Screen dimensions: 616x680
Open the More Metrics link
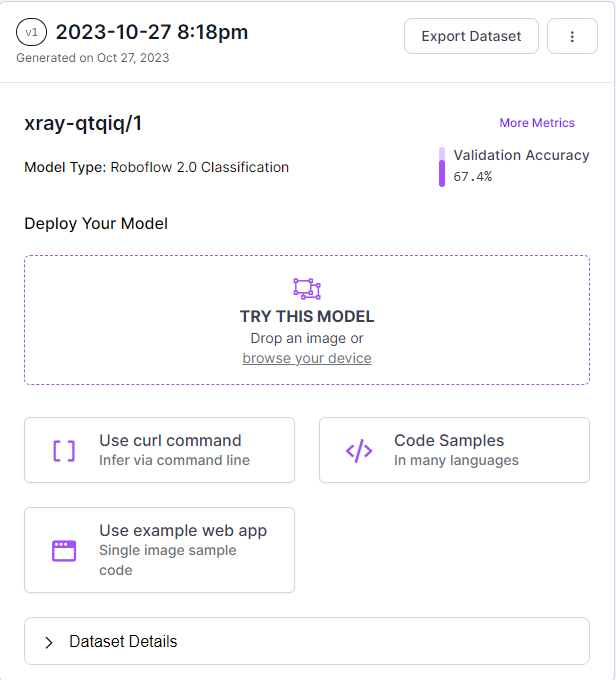pos(537,123)
